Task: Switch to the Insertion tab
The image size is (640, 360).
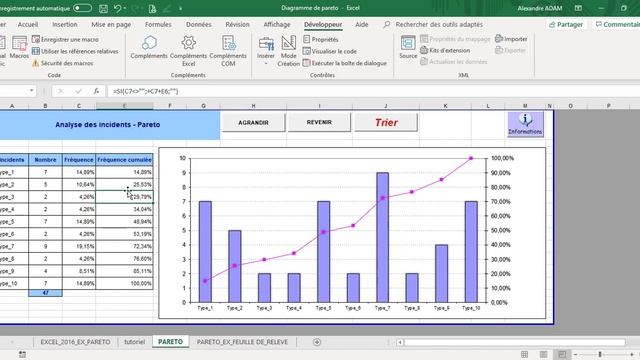Action: pyautogui.click(x=64, y=24)
